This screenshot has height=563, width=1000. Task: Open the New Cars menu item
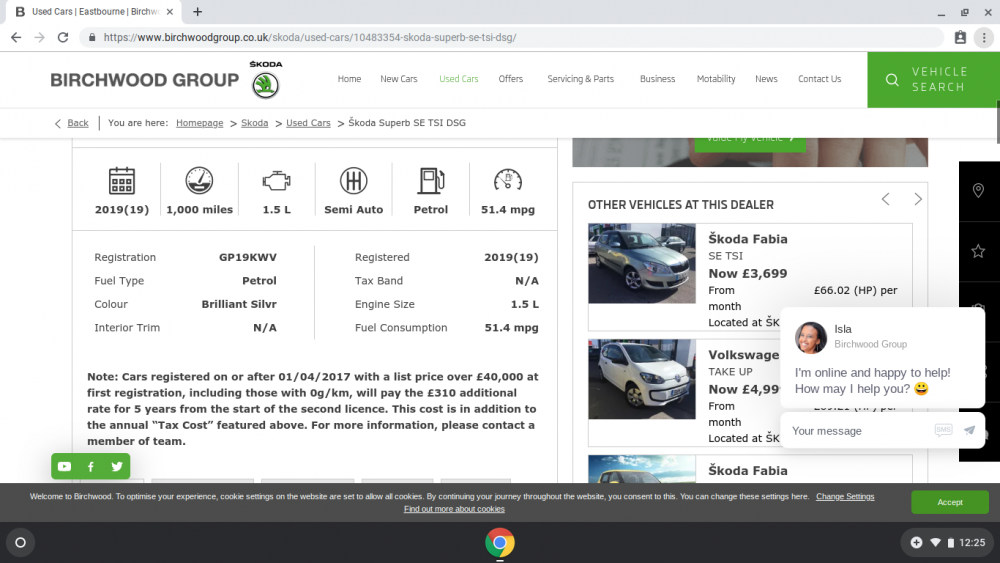click(x=399, y=79)
